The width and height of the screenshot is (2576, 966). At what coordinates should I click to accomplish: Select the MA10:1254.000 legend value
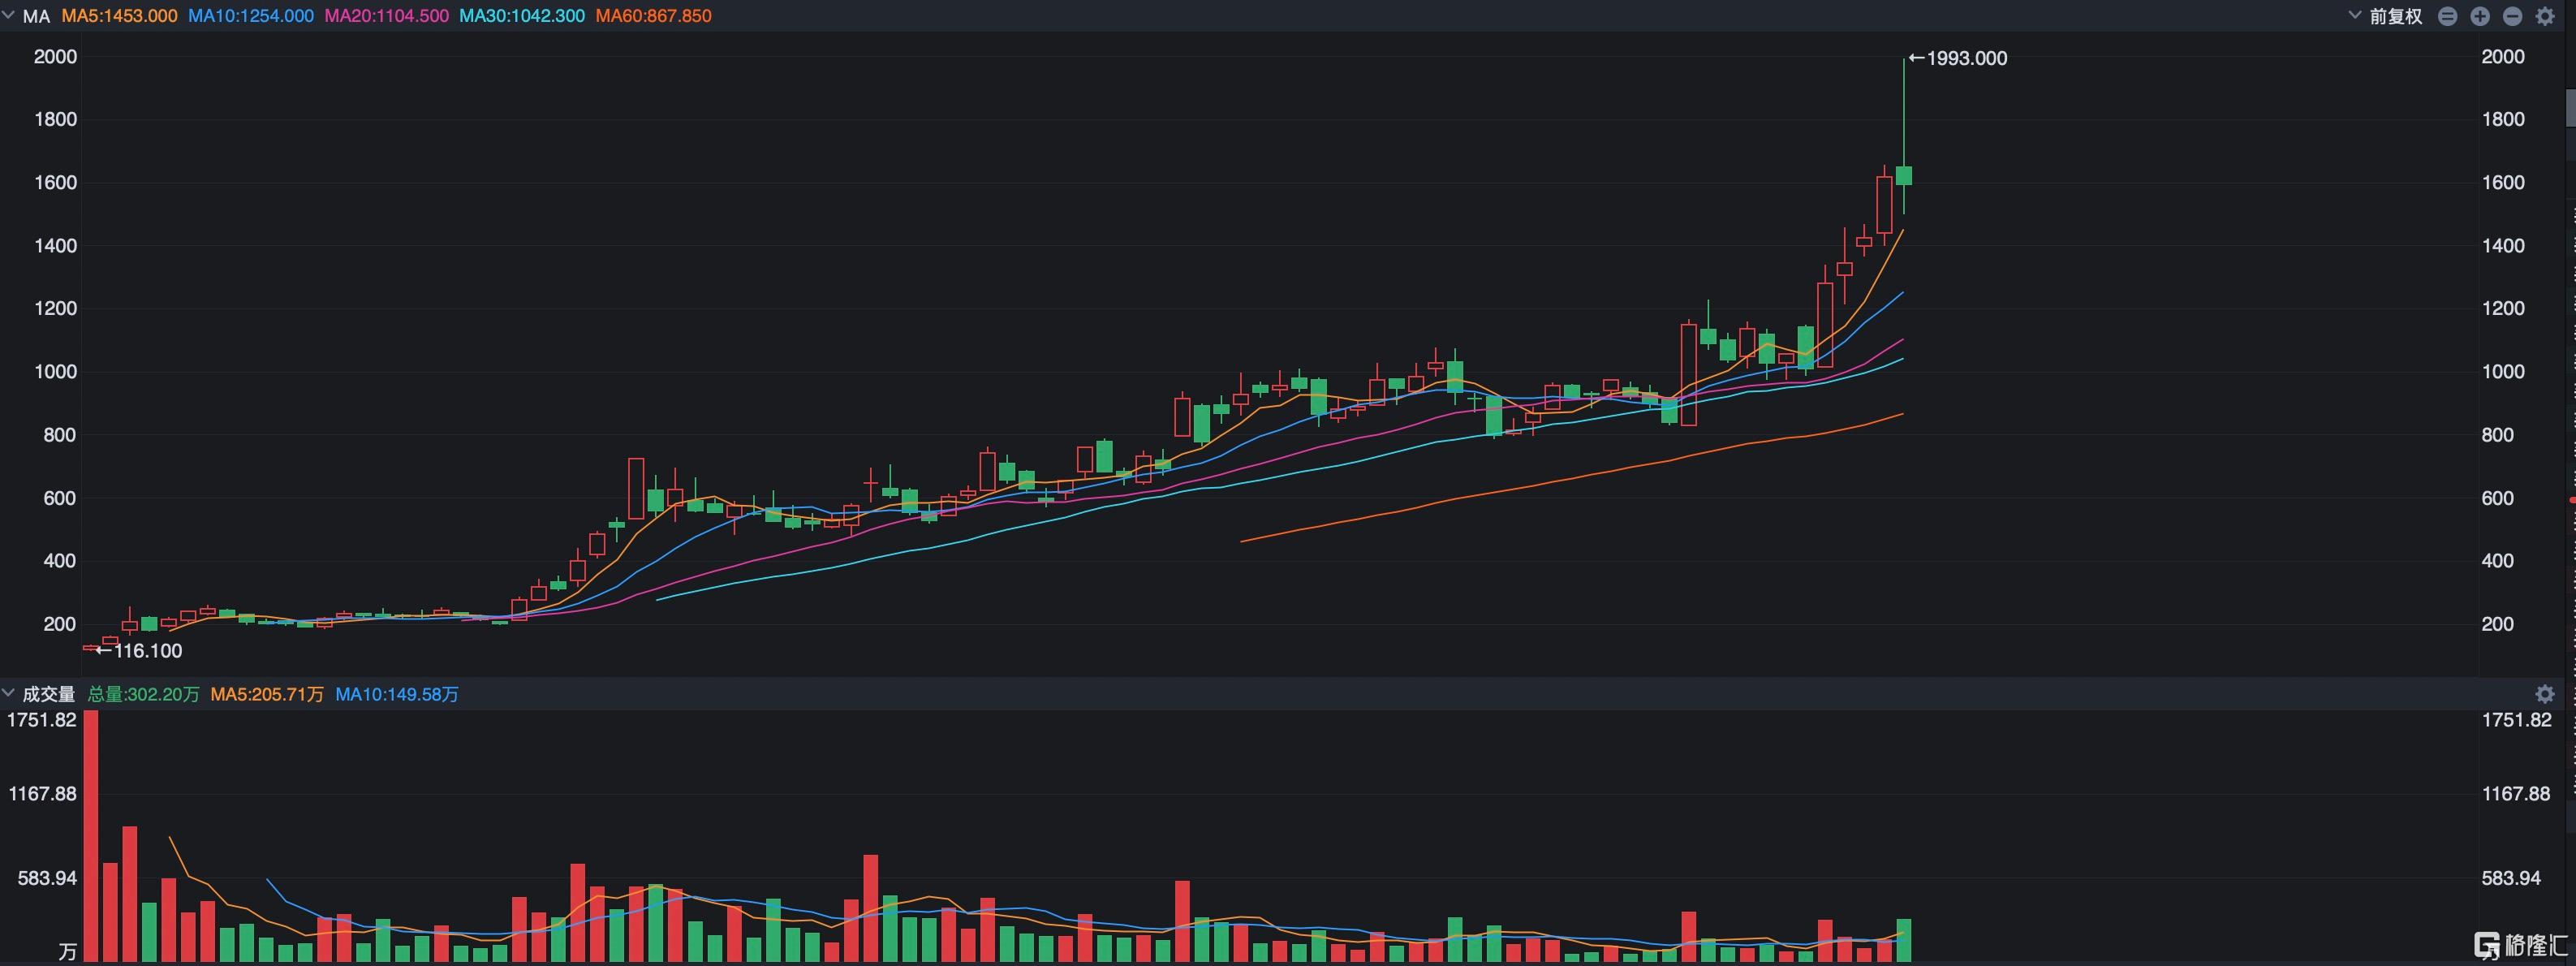(x=251, y=16)
